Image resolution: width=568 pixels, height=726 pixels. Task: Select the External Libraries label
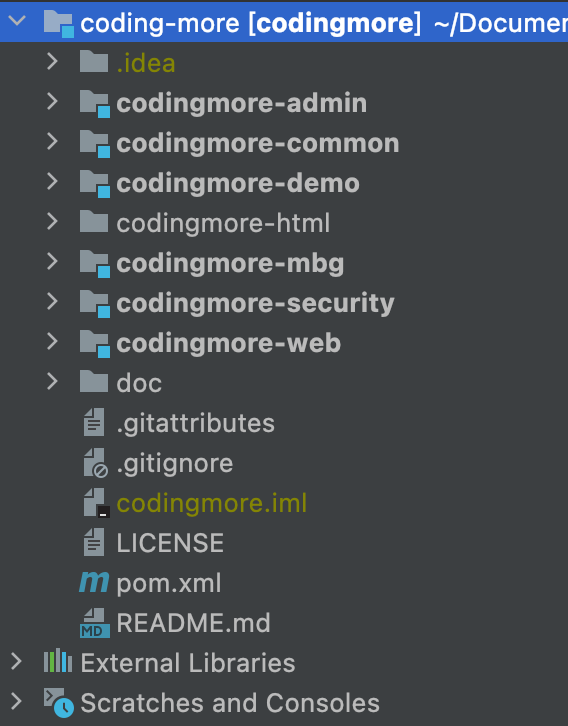point(188,663)
